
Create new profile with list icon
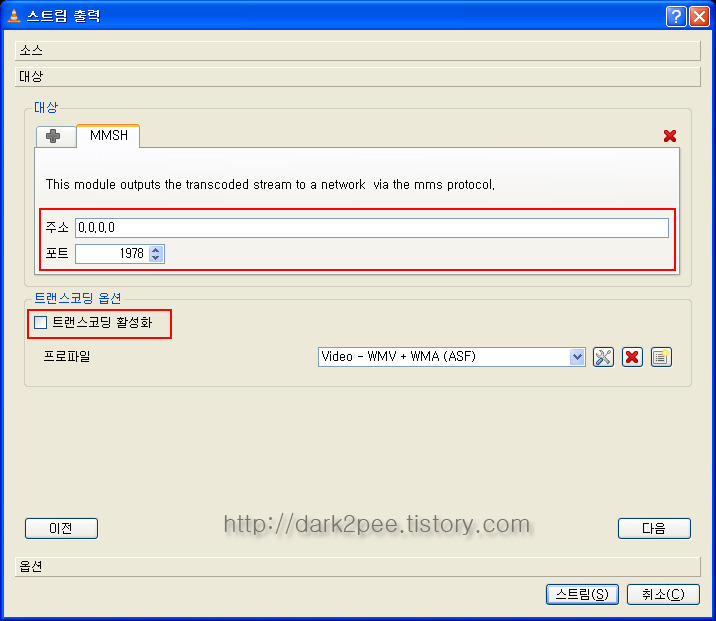(x=661, y=357)
